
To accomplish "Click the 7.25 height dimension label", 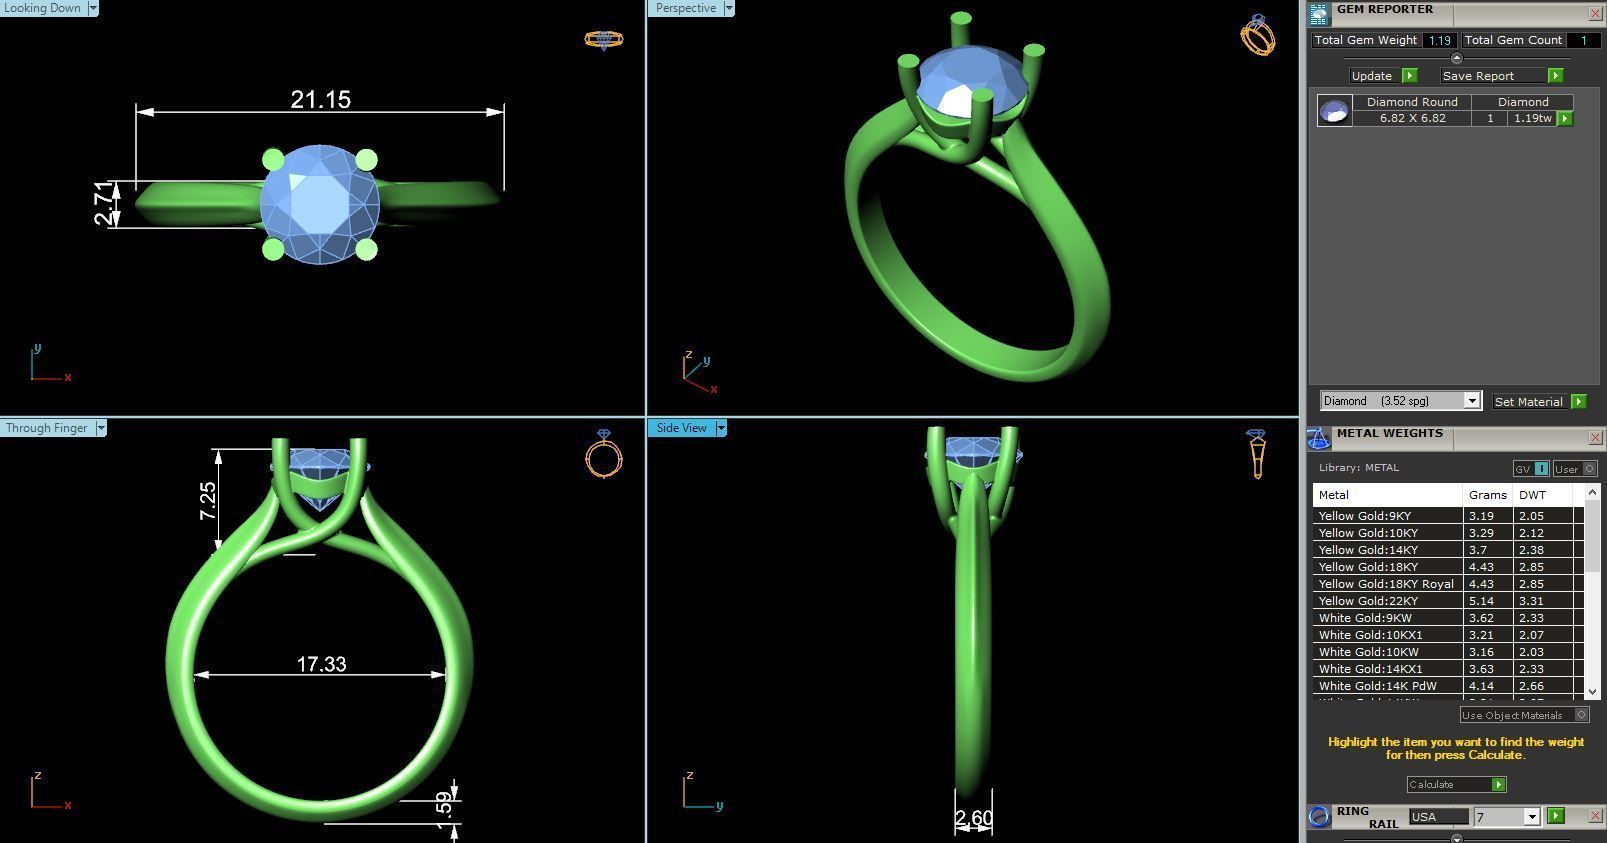I will [x=207, y=500].
